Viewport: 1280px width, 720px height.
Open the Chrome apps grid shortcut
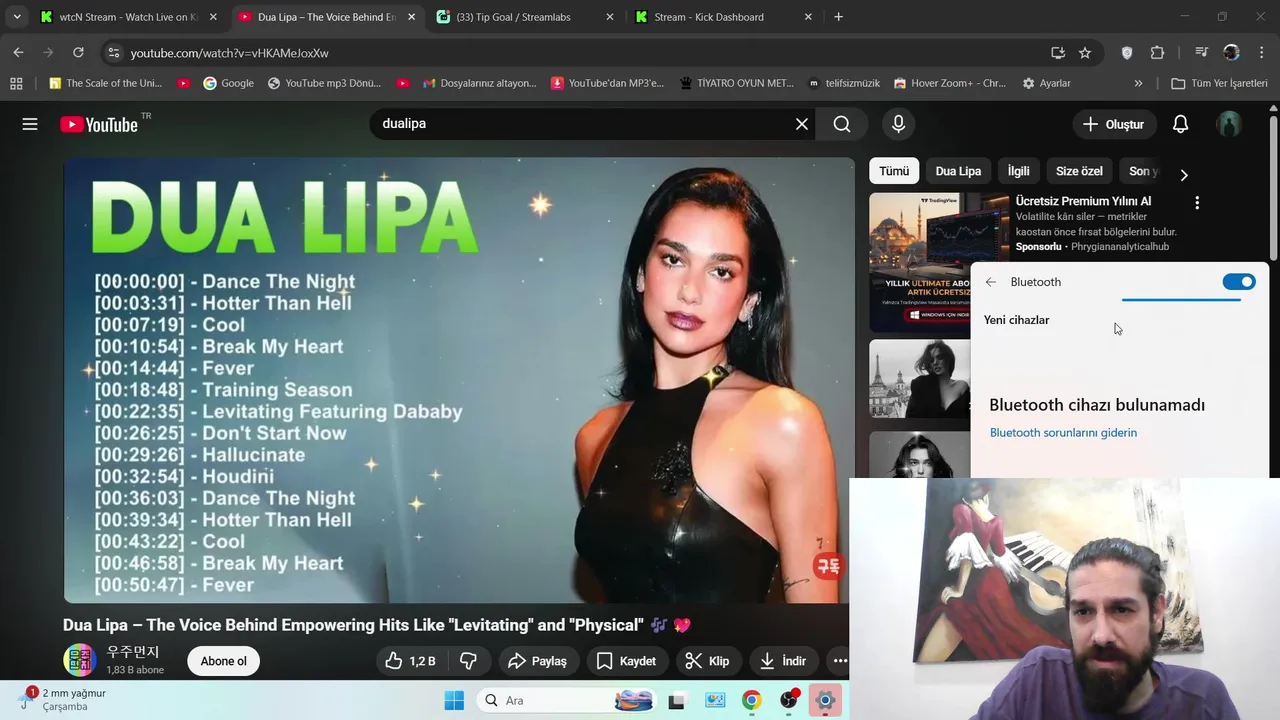point(16,83)
